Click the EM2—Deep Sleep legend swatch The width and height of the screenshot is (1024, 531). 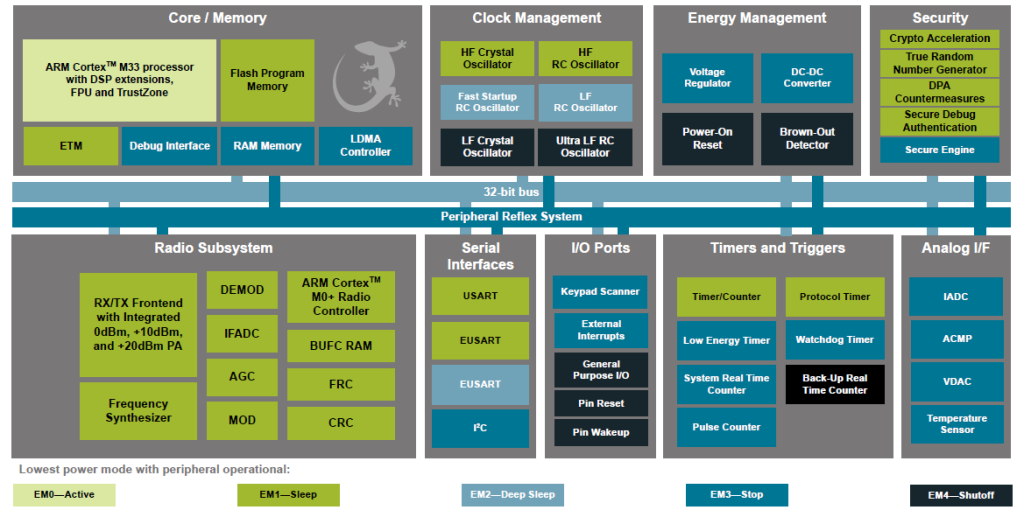[x=513, y=495]
